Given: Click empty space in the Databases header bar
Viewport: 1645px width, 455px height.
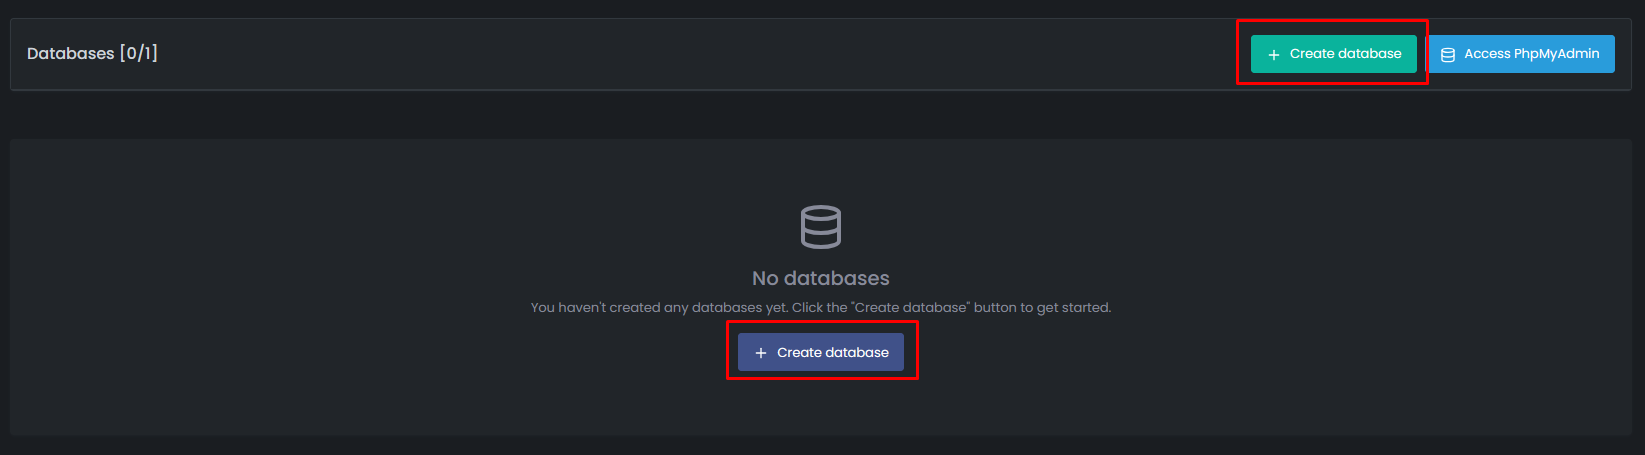Looking at the screenshot, I should 700,54.
